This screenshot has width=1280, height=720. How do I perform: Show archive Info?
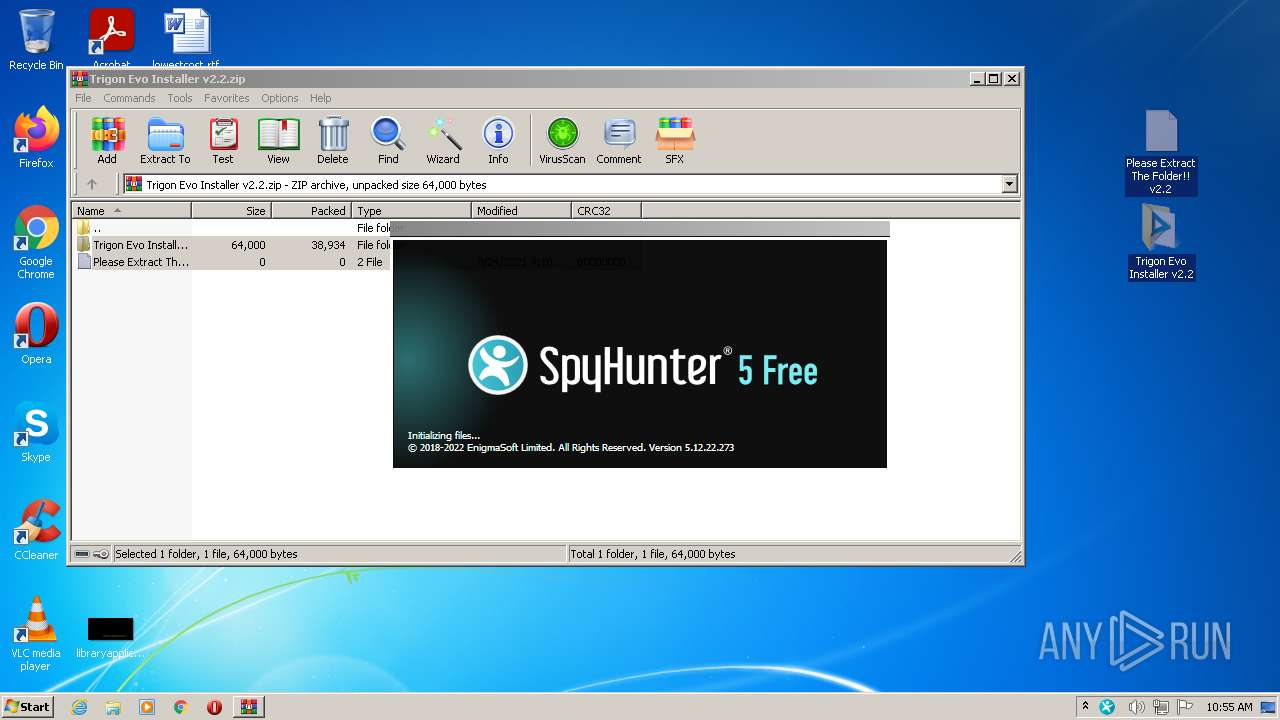[x=498, y=140]
